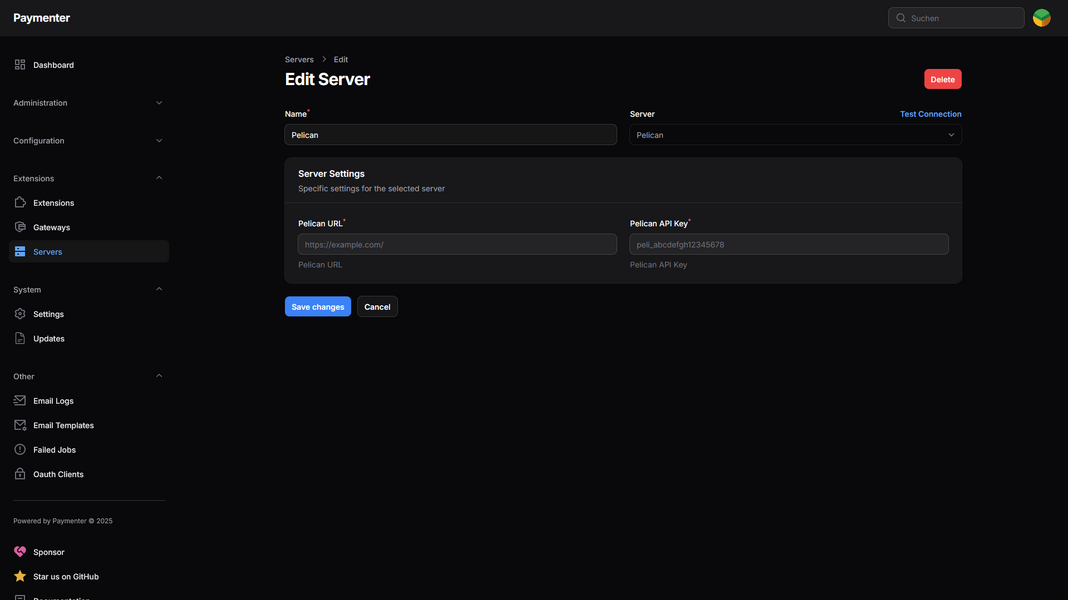
Task: Open Extensions menu item
Action: point(89,202)
